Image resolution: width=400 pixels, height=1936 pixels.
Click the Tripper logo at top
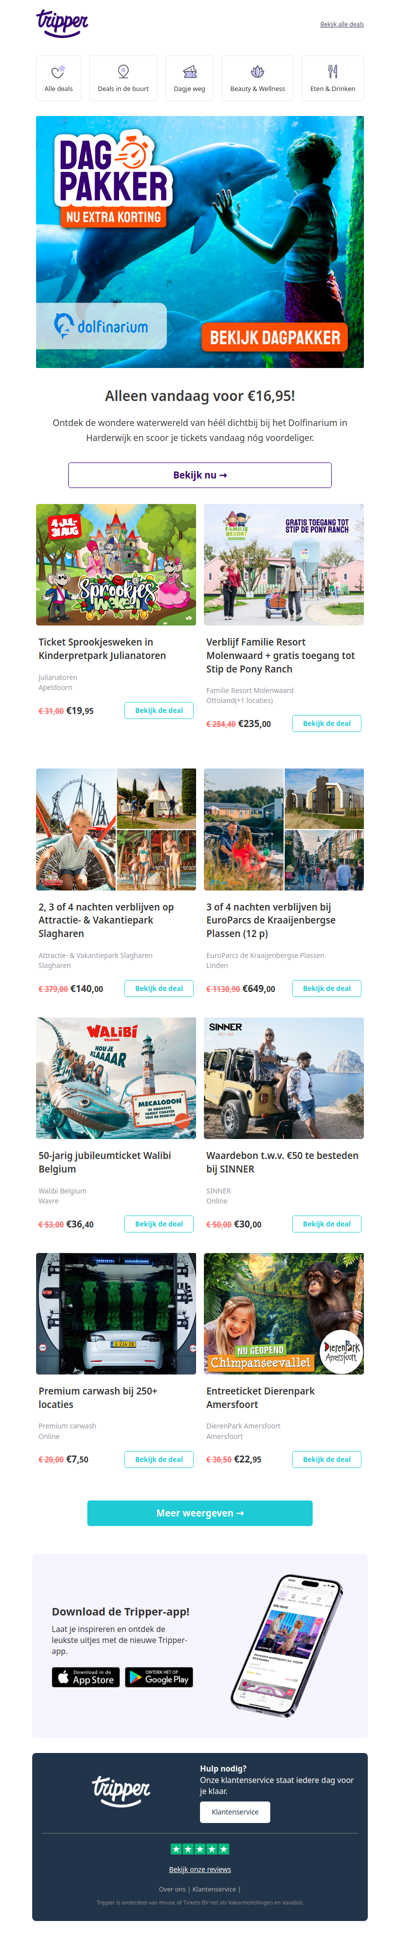click(62, 22)
